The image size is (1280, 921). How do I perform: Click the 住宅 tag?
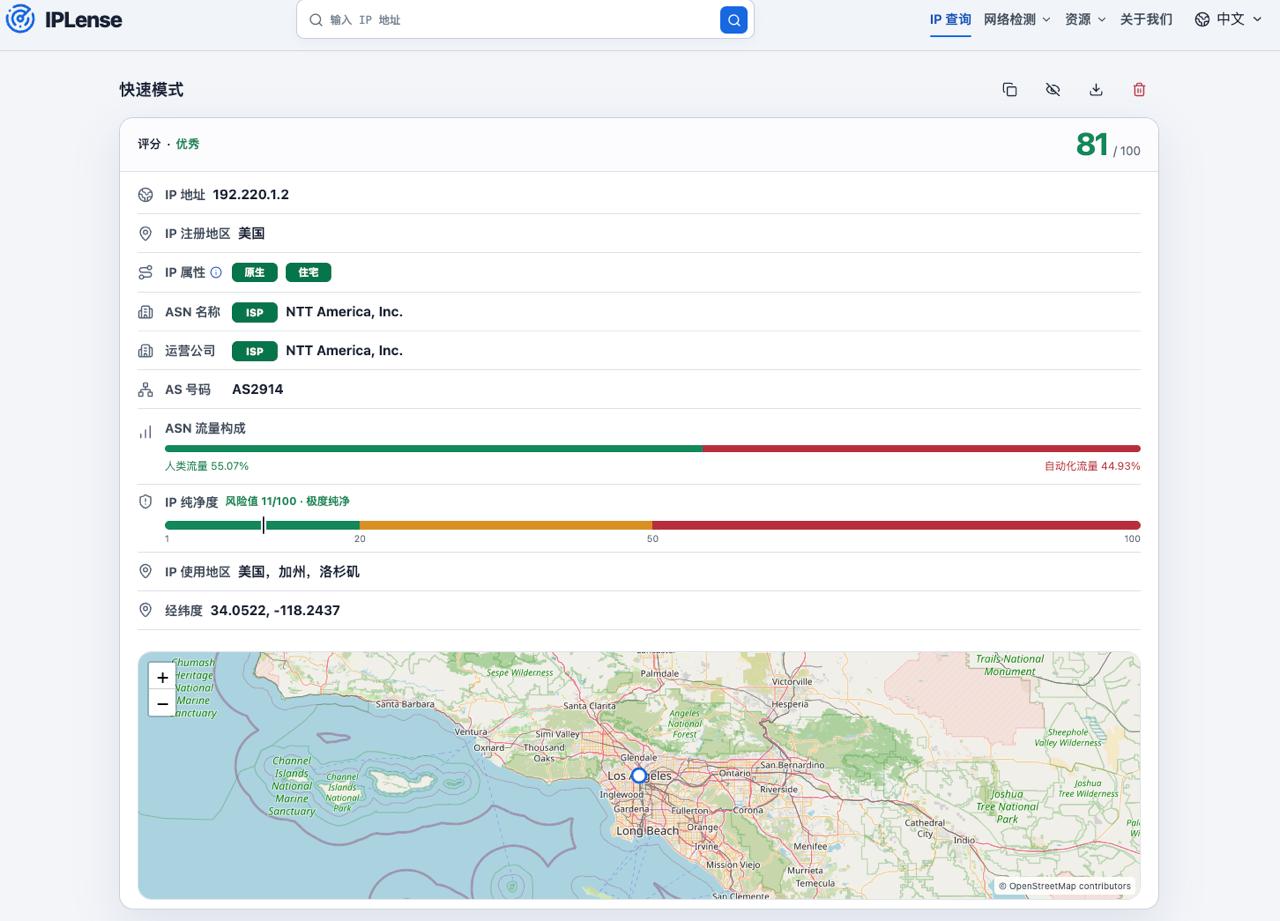(308, 272)
